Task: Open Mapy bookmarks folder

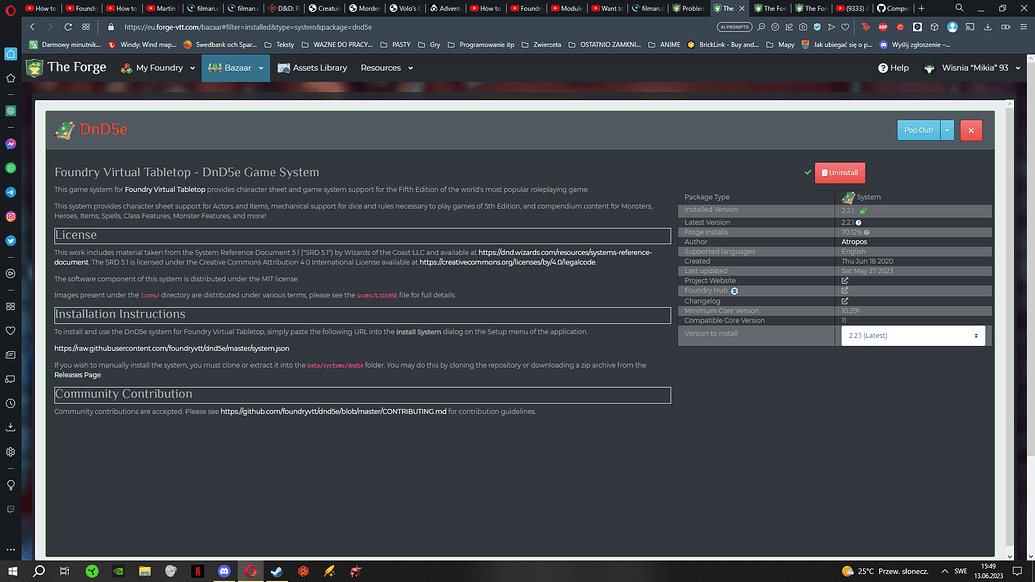Action: point(780,45)
